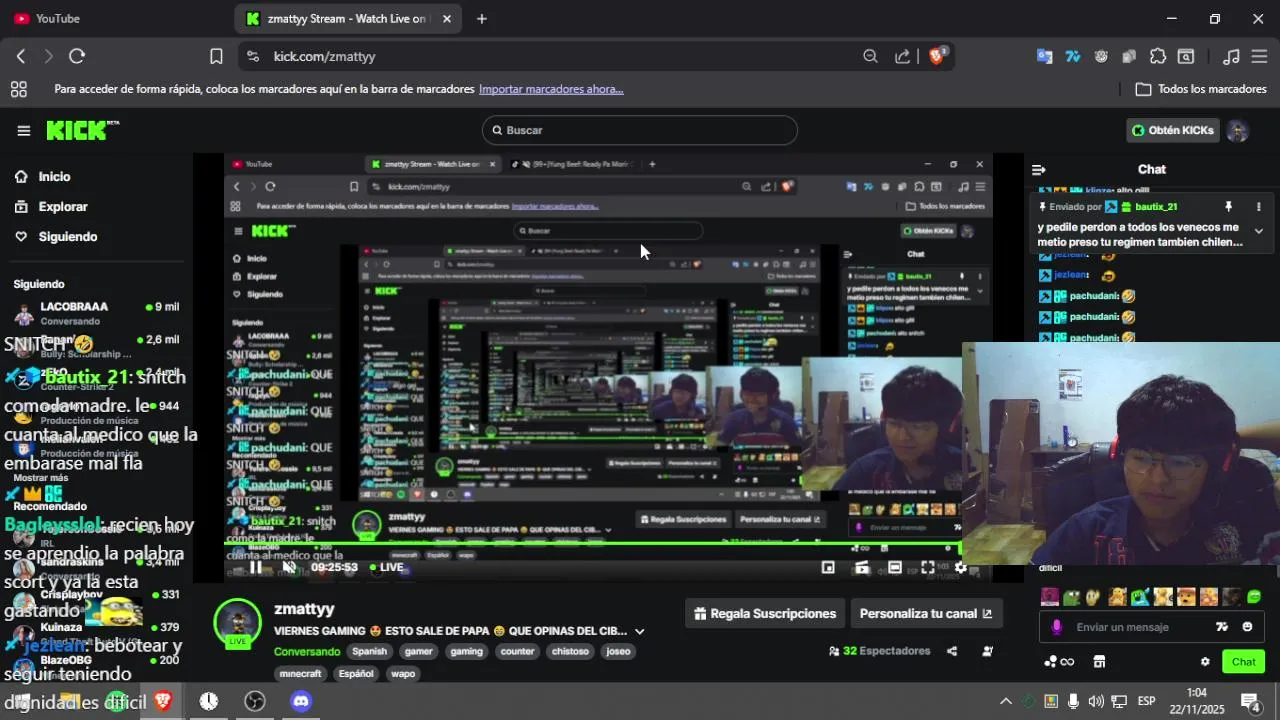Open the Kick hamburger menu

[x=23, y=130]
